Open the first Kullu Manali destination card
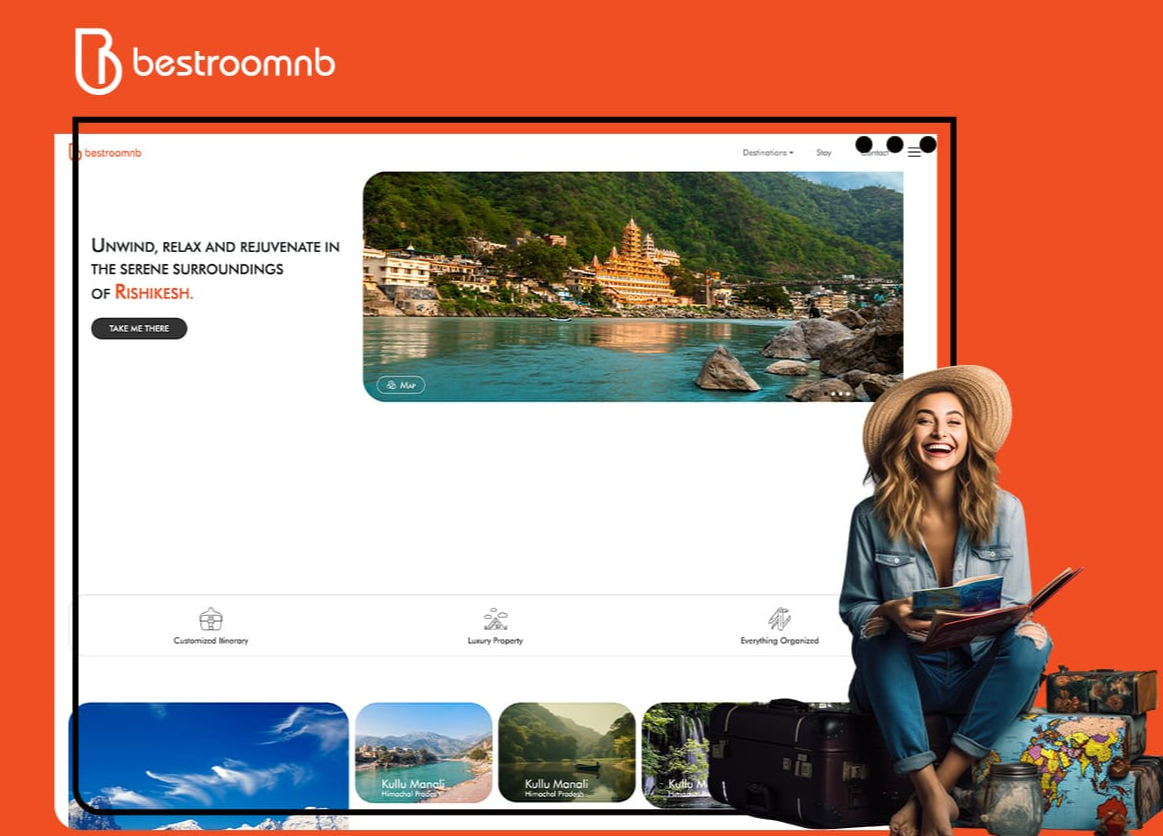Image resolution: width=1163 pixels, height=836 pixels. coord(423,754)
